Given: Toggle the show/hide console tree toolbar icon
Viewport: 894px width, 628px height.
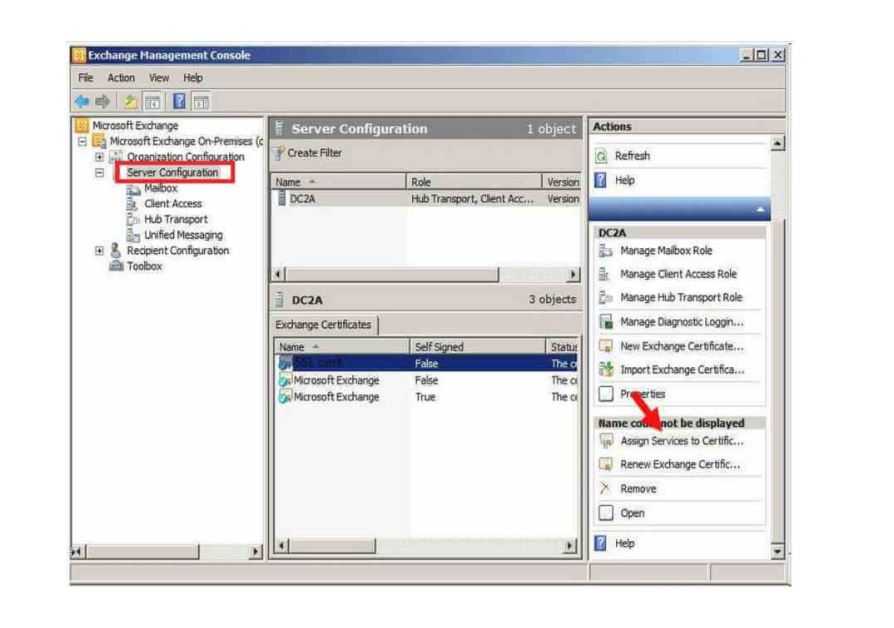Looking at the screenshot, I should click(152, 102).
